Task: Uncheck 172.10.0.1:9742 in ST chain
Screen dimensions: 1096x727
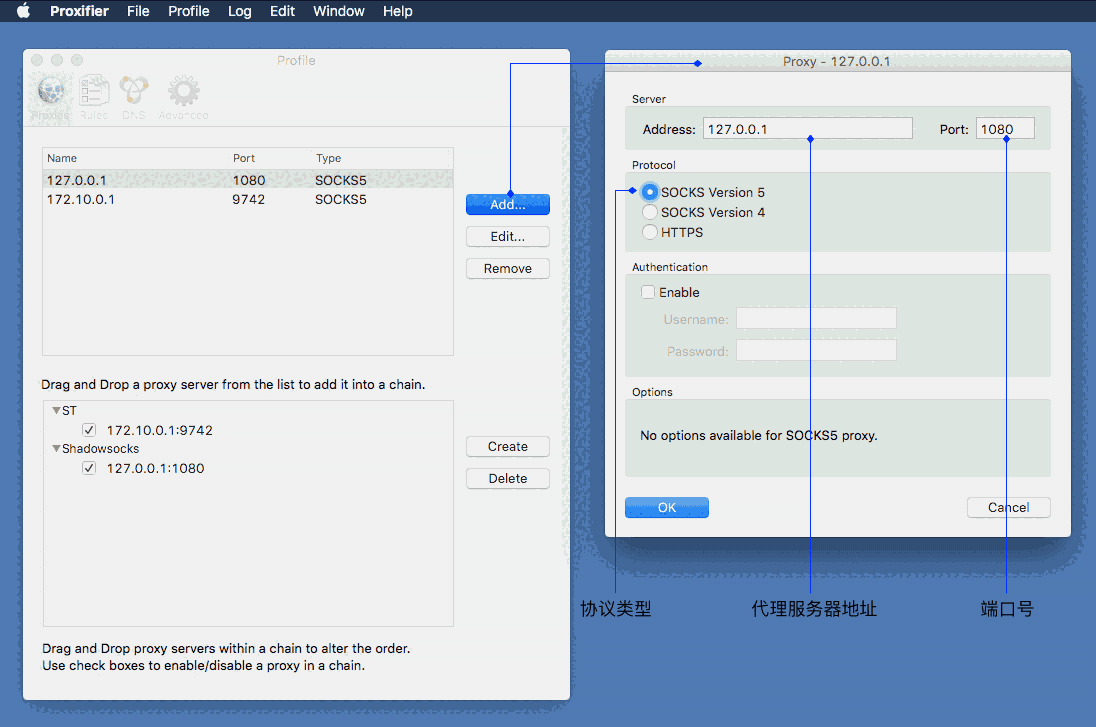Action: tap(89, 430)
